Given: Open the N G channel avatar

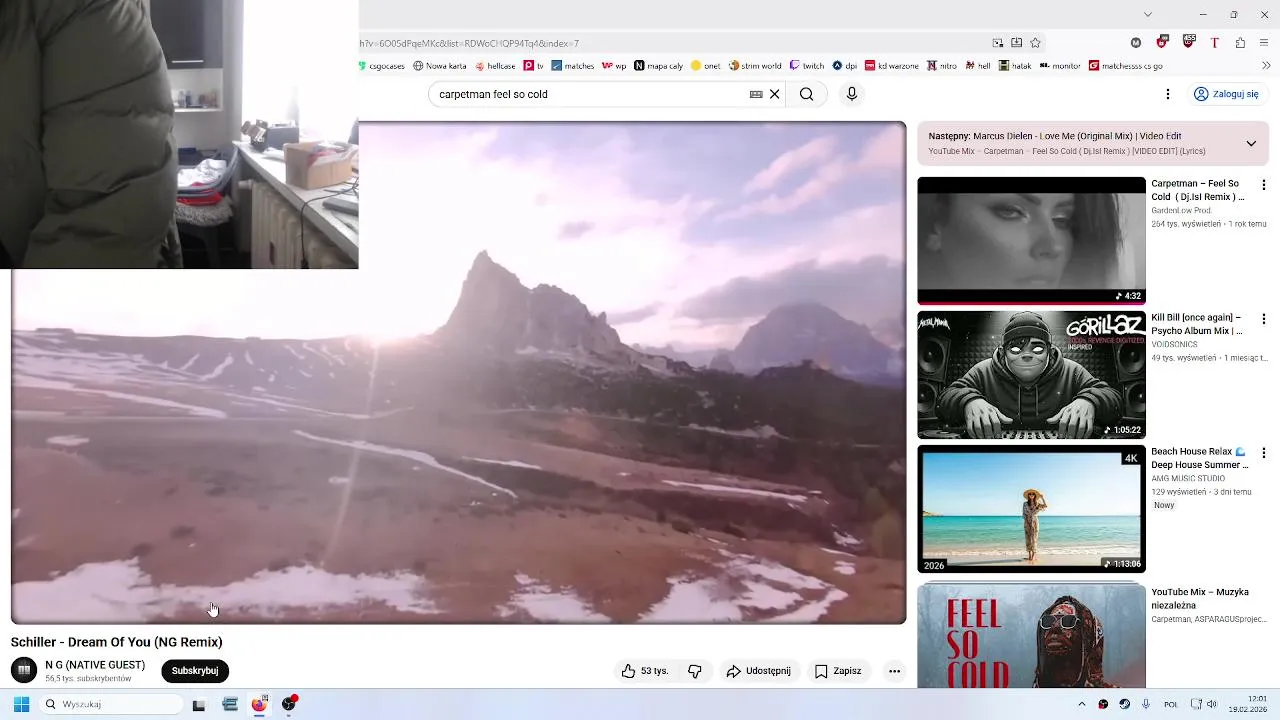Looking at the screenshot, I should (23, 670).
